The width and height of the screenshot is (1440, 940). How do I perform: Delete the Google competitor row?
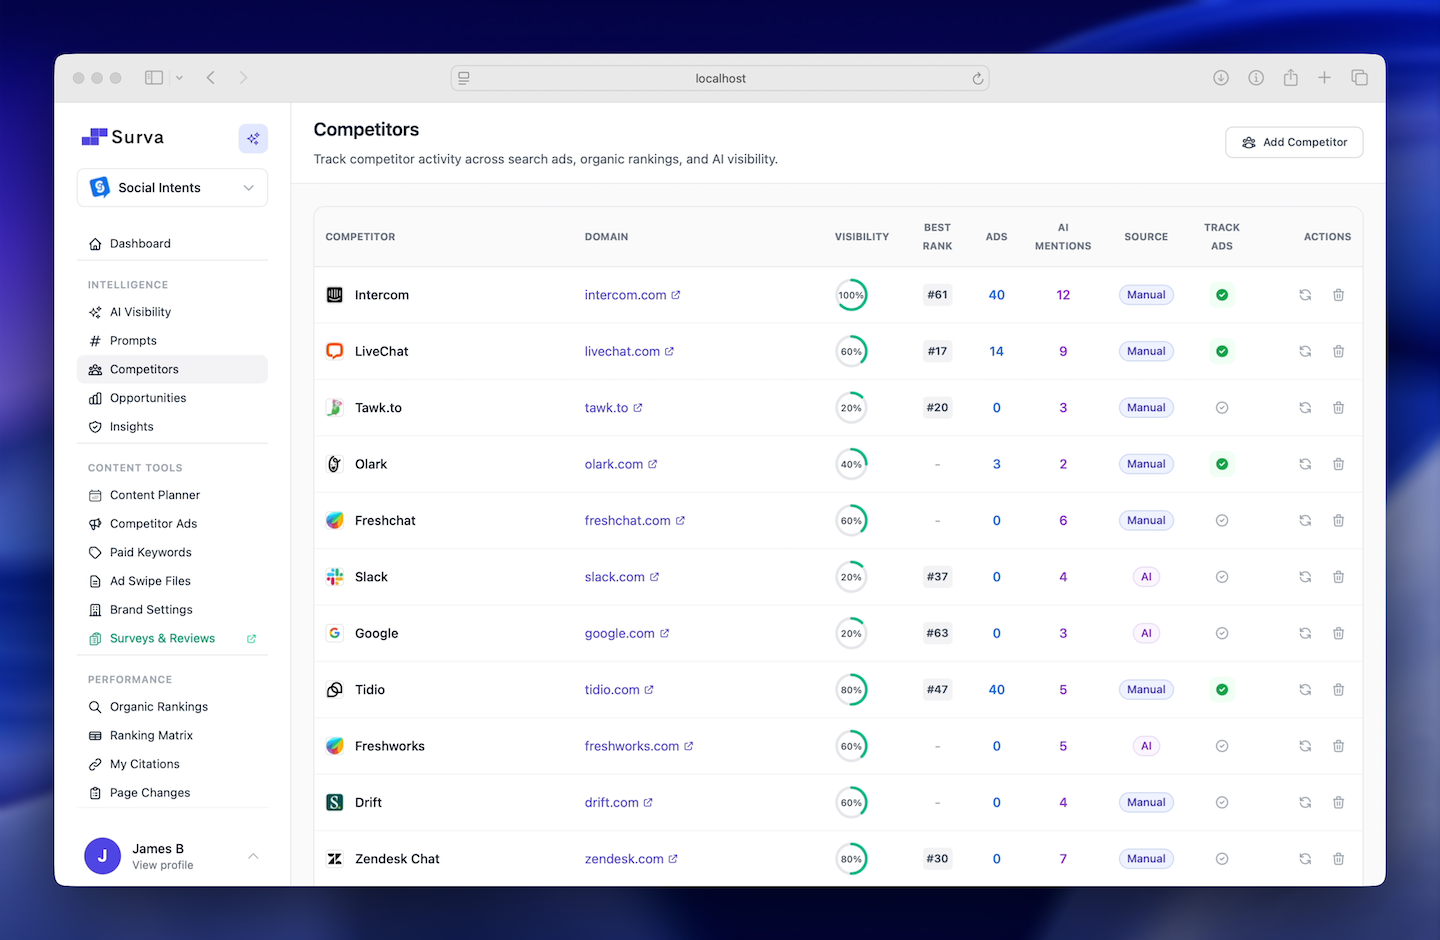1338,633
